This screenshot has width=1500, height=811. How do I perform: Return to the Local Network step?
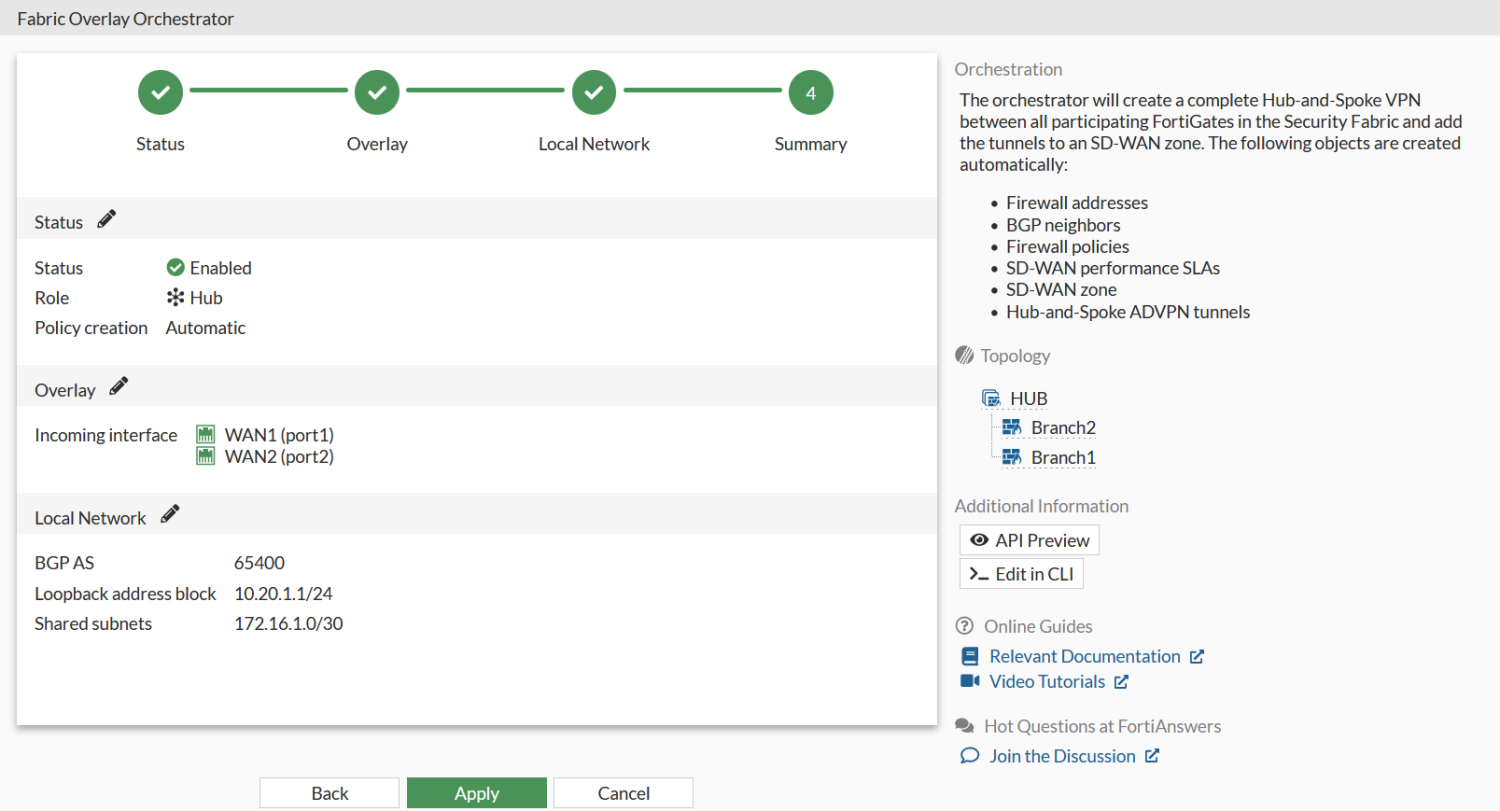click(594, 93)
